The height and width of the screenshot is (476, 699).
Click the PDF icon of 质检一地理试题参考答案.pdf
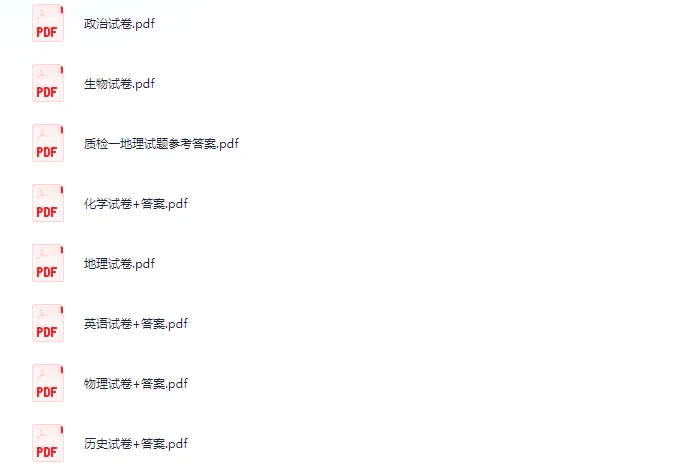click(x=48, y=143)
